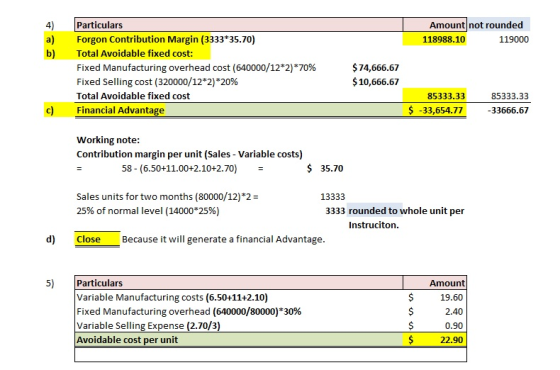Click the 0.90 amount value
The image size is (560, 370).
454,326
